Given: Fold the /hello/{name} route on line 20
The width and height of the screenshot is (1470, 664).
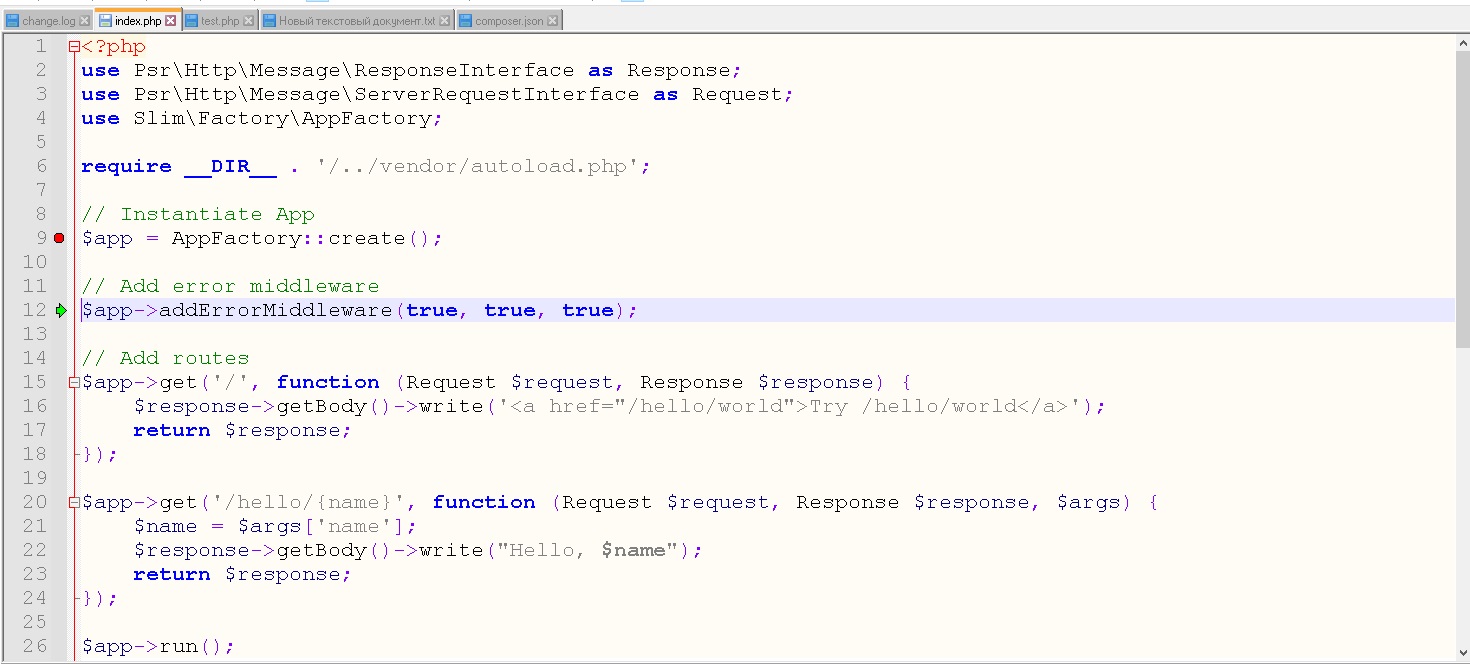Looking at the screenshot, I should pyautogui.click(x=74, y=503).
